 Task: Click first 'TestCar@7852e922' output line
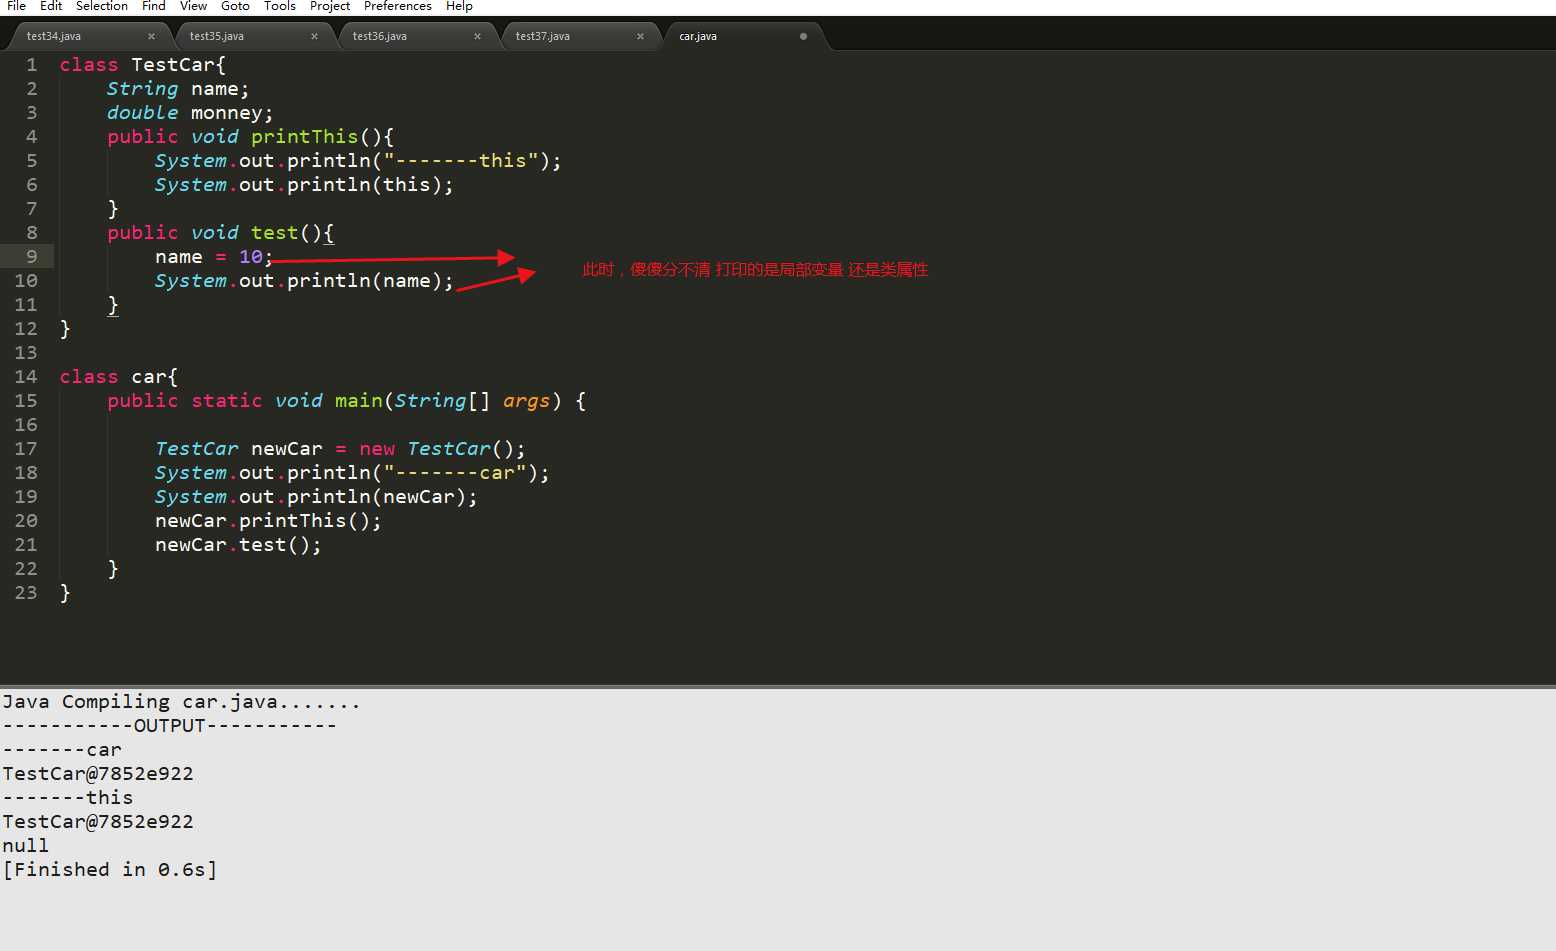click(x=98, y=773)
